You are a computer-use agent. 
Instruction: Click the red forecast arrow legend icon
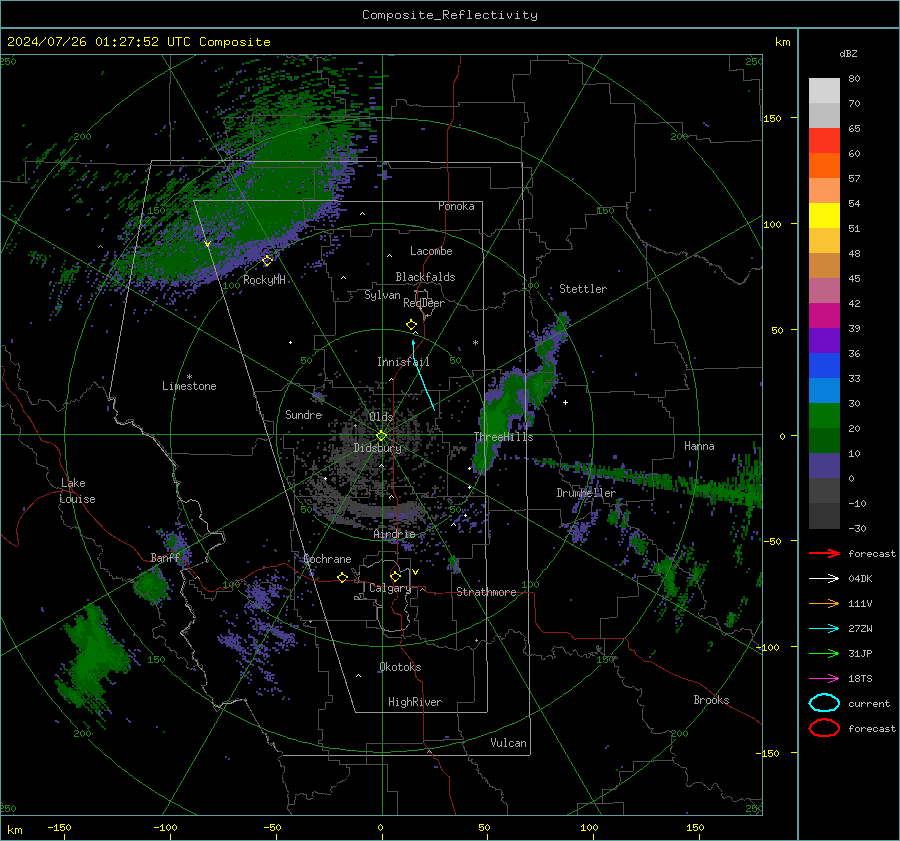pyautogui.click(x=824, y=553)
